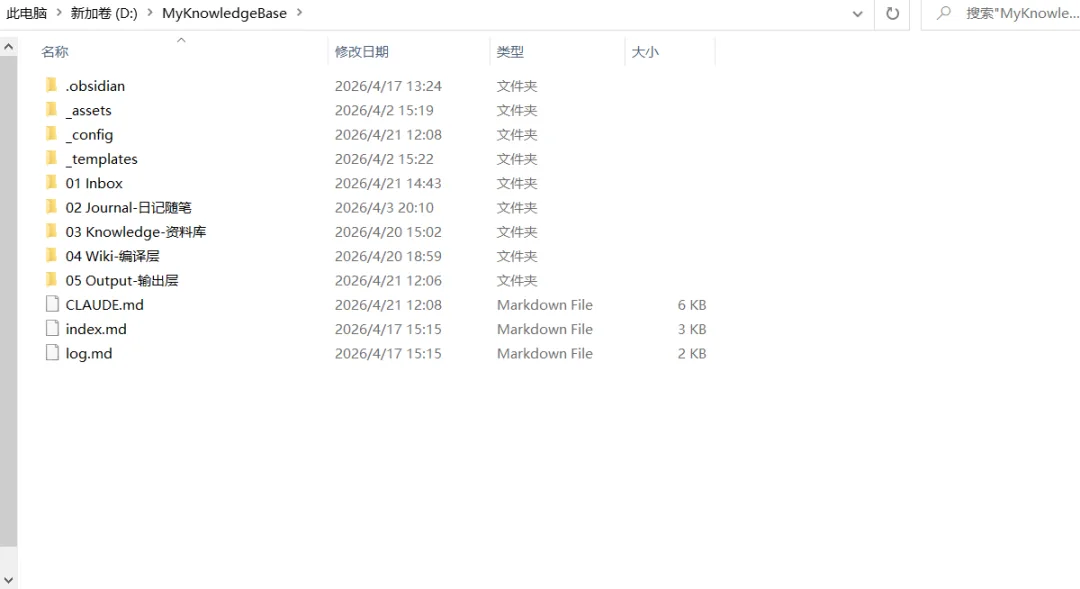Select the 04 Wiki folder icon

point(52,256)
